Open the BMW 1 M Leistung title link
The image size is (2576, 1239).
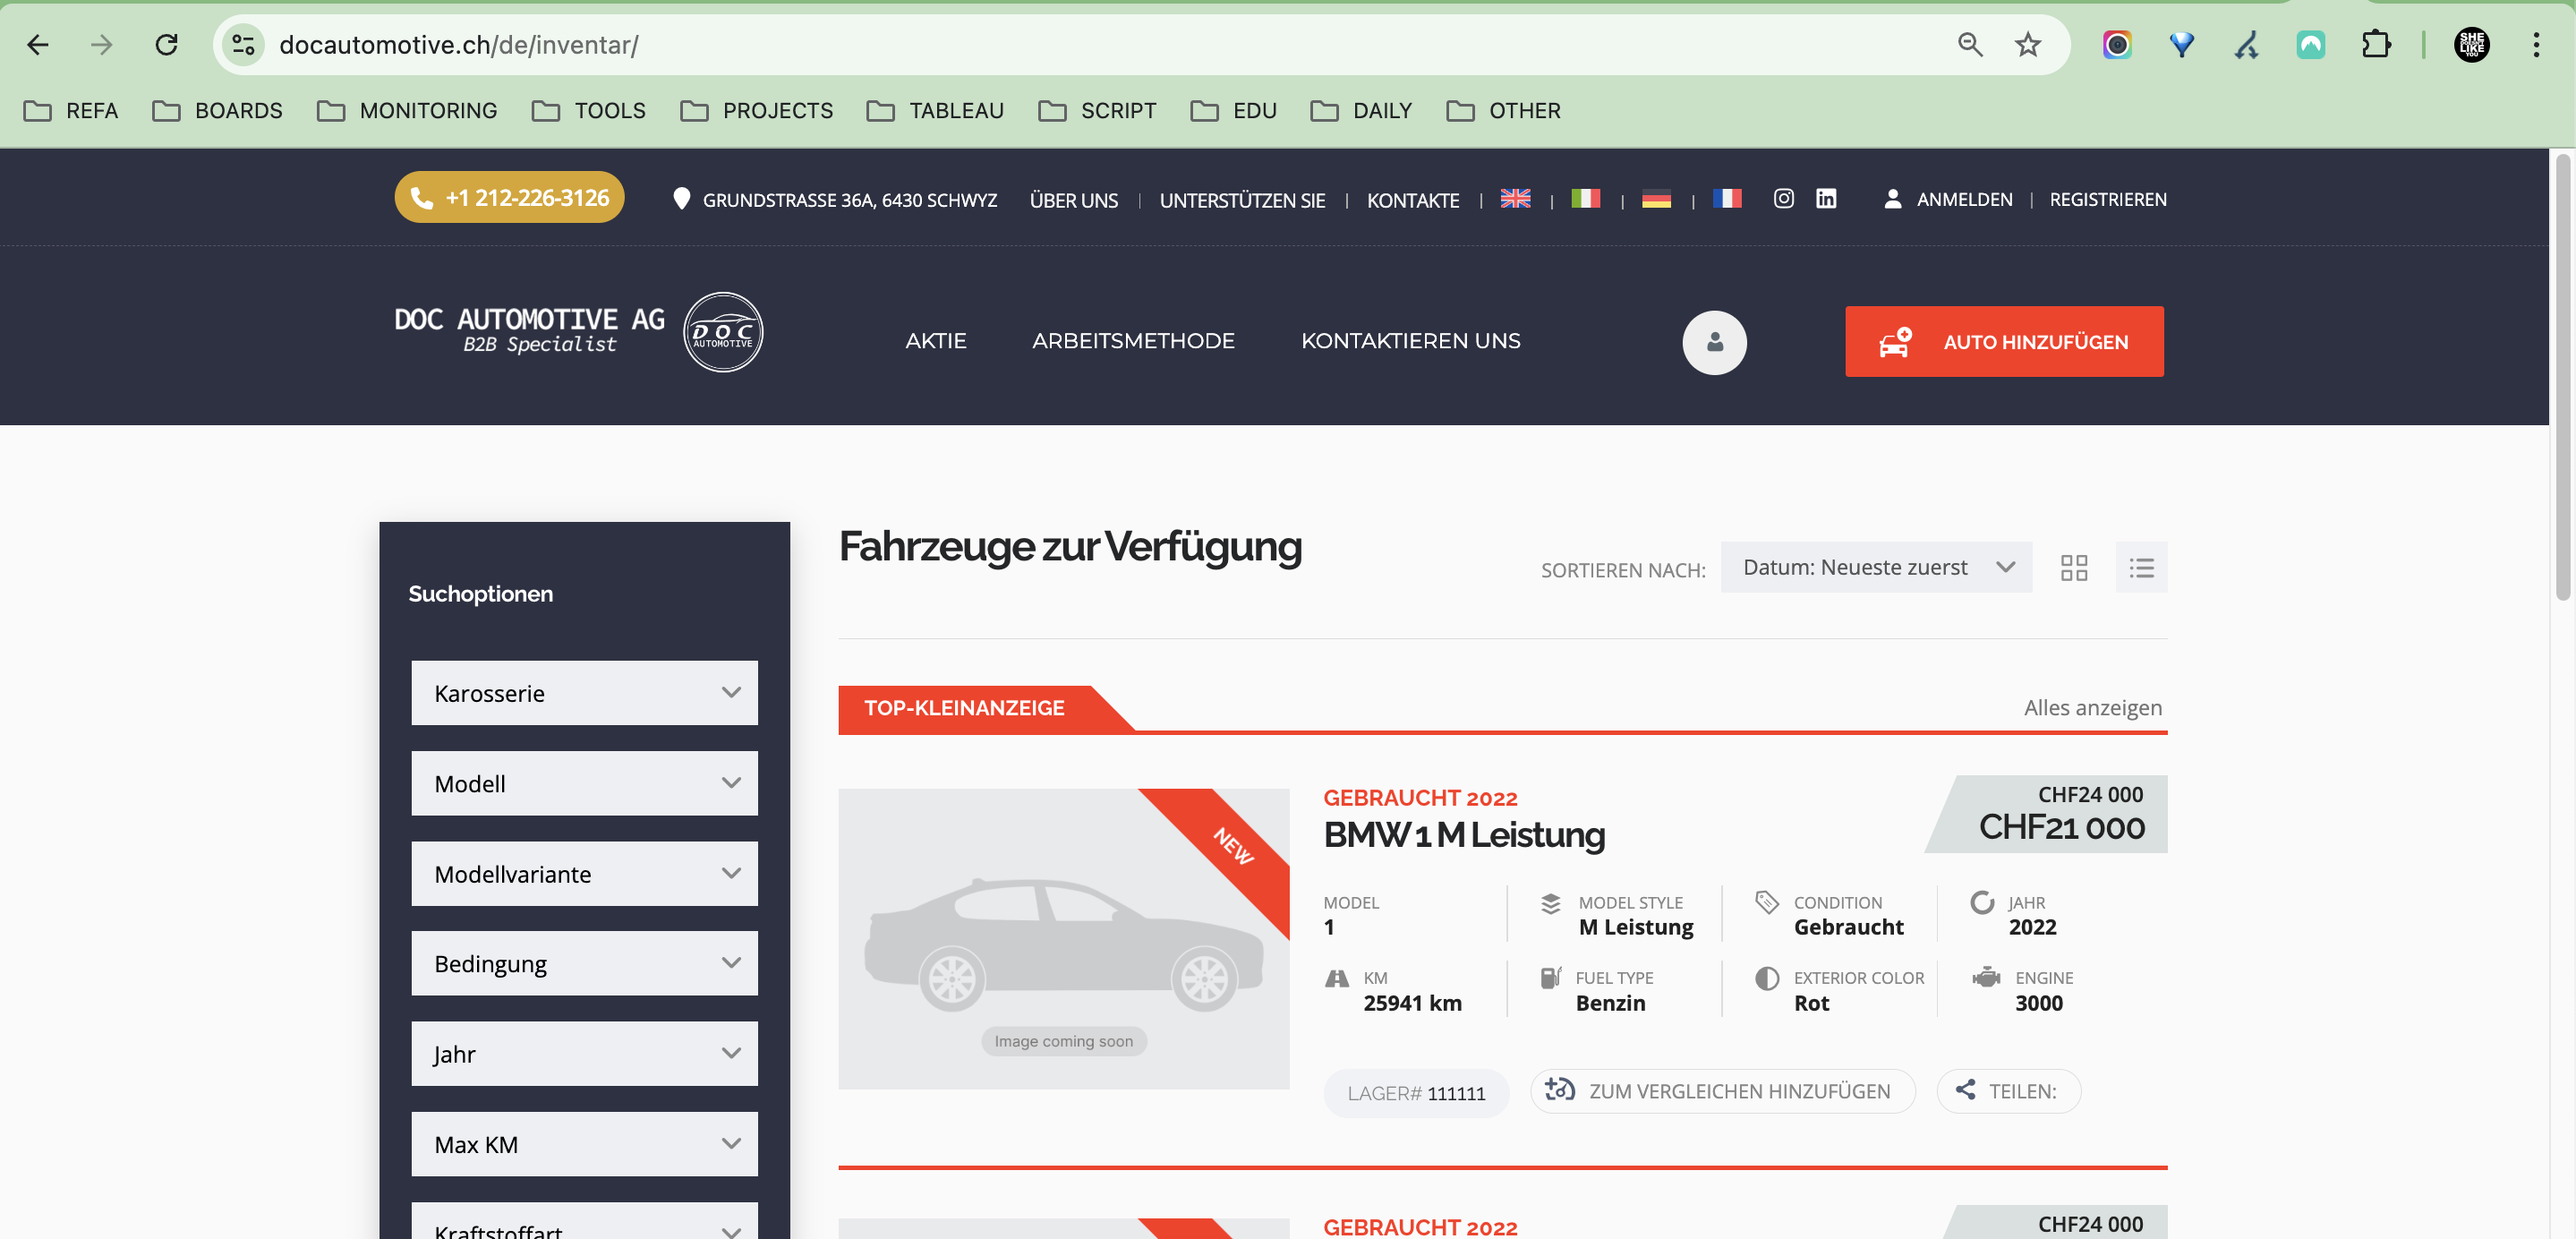pos(1464,834)
